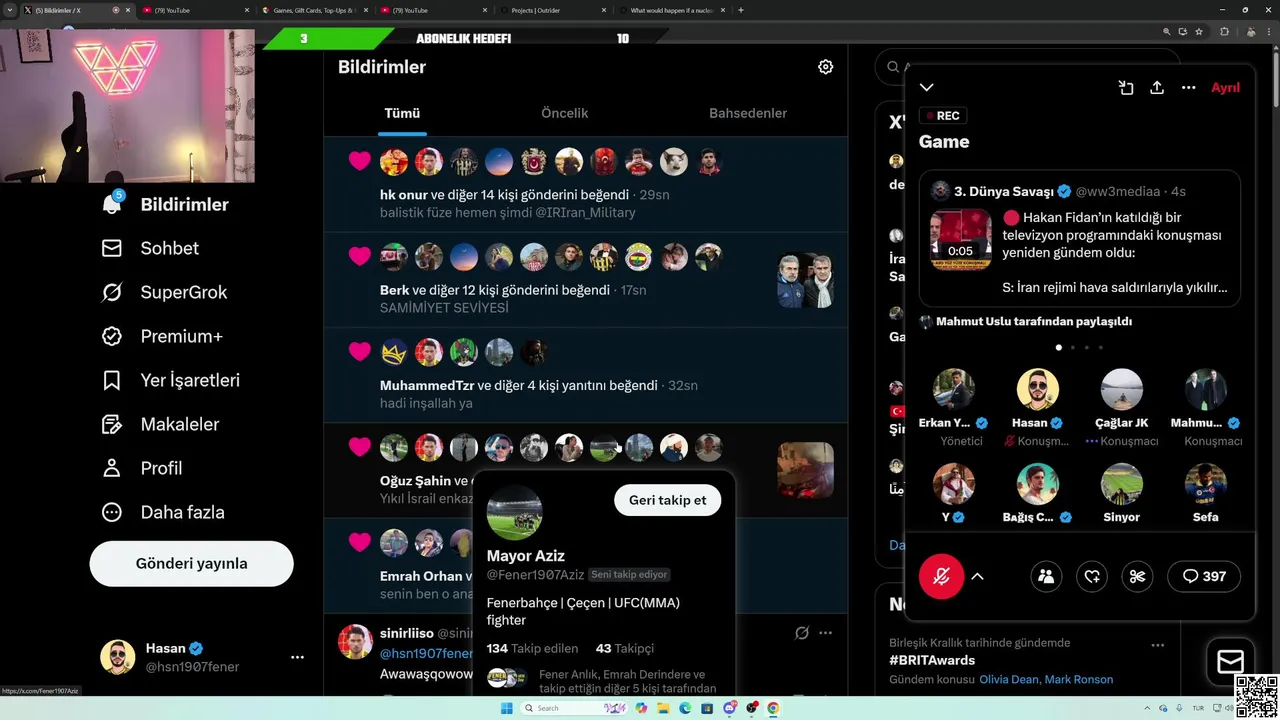Open MuhammedTzr reply like notification
This screenshot has height=720, width=1280.
tap(586, 376)
